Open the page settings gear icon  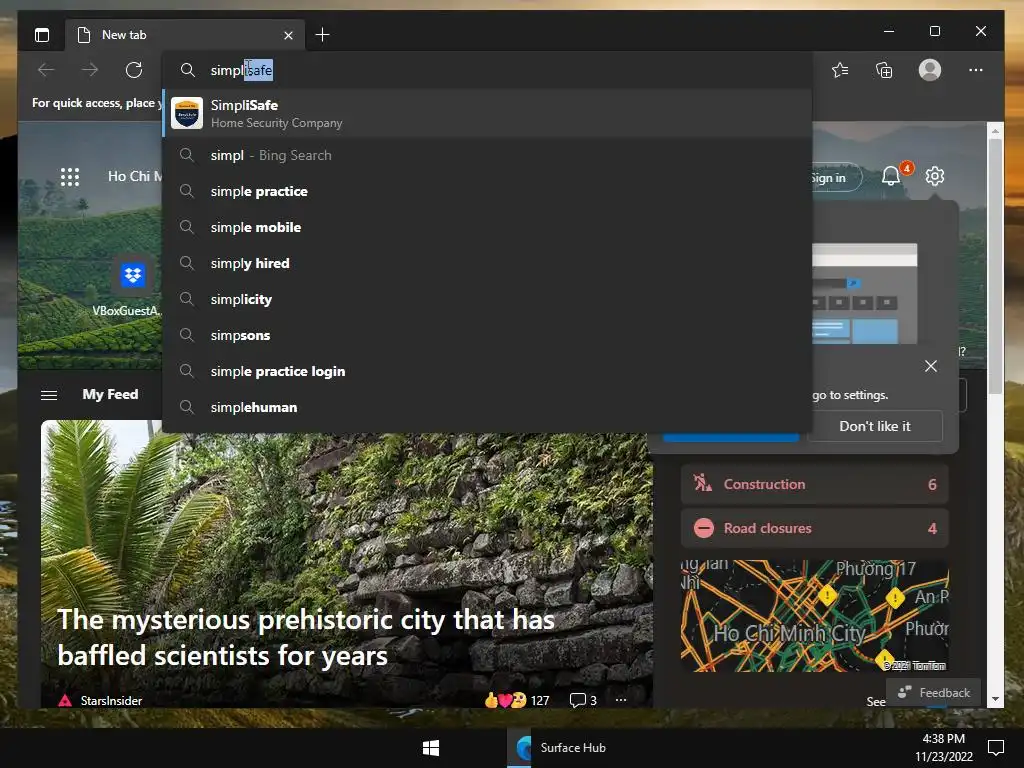pyautogui.click(x=935, y=176)
